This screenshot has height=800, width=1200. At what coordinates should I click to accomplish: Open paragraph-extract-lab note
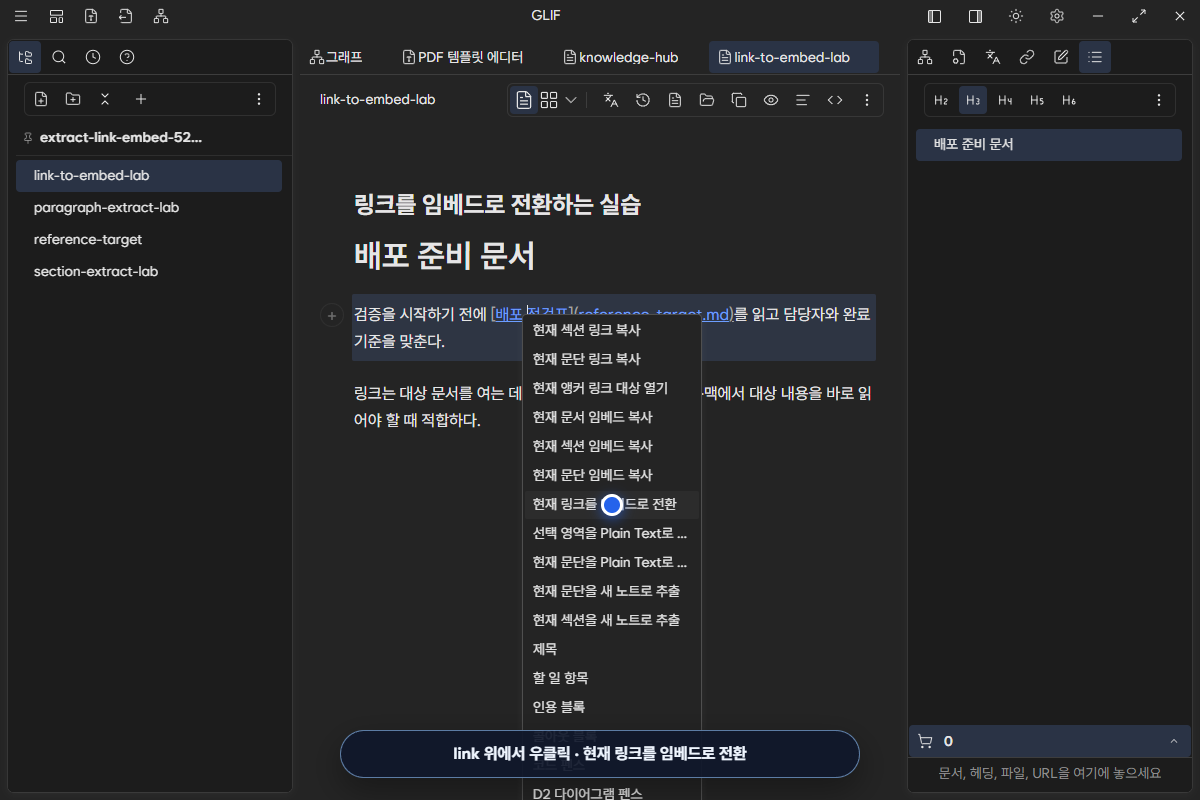coord(149,207)
